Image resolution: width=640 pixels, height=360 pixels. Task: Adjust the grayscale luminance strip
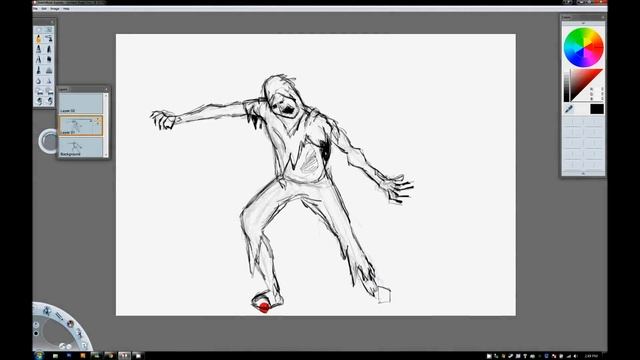tap(567, 86)
